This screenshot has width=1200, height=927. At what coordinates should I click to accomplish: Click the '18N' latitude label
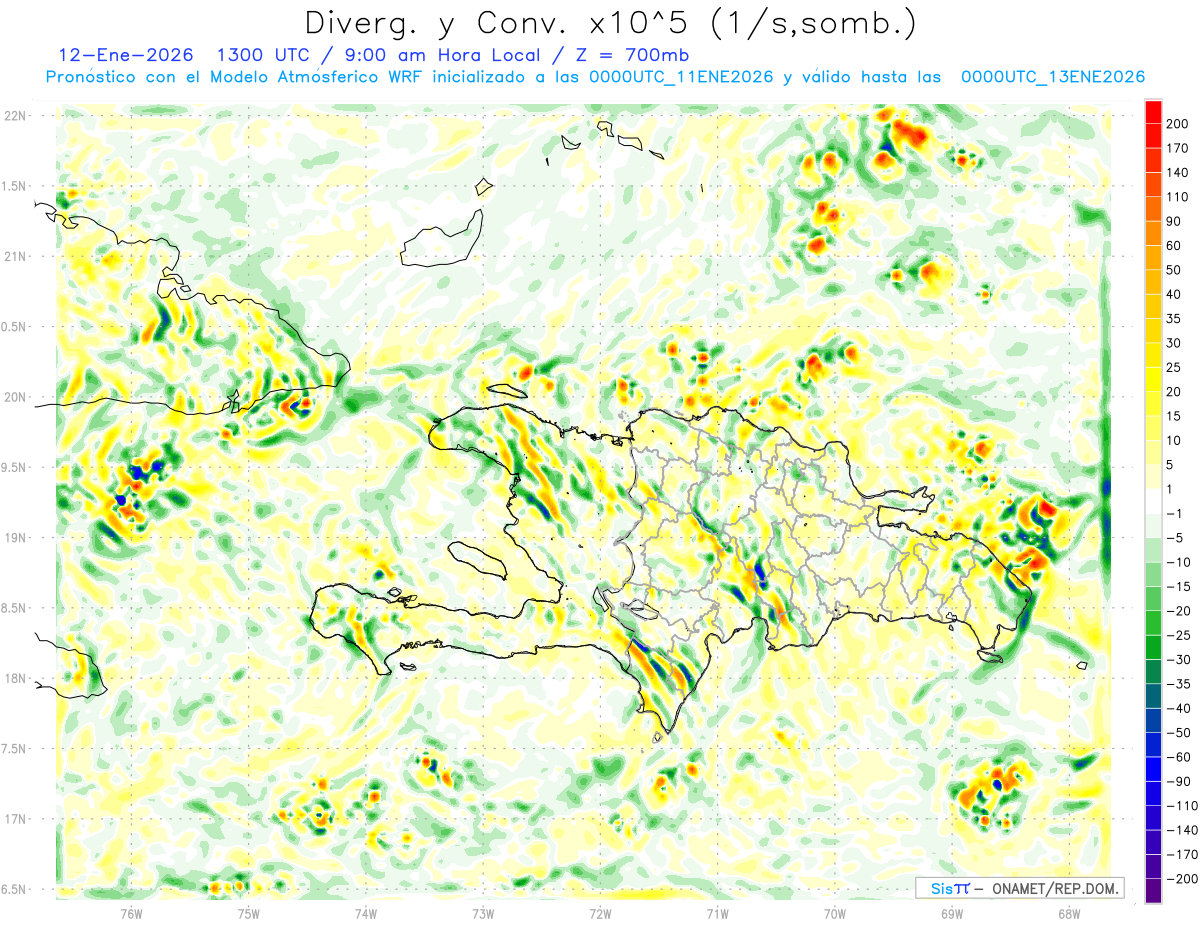coord(14,678)
